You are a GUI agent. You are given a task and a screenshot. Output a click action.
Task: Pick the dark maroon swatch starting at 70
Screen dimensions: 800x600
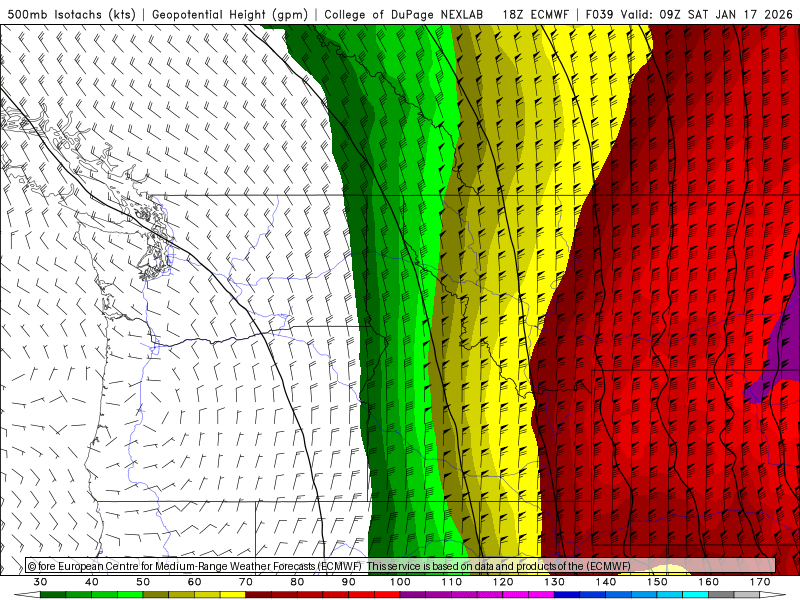(259, 595)
